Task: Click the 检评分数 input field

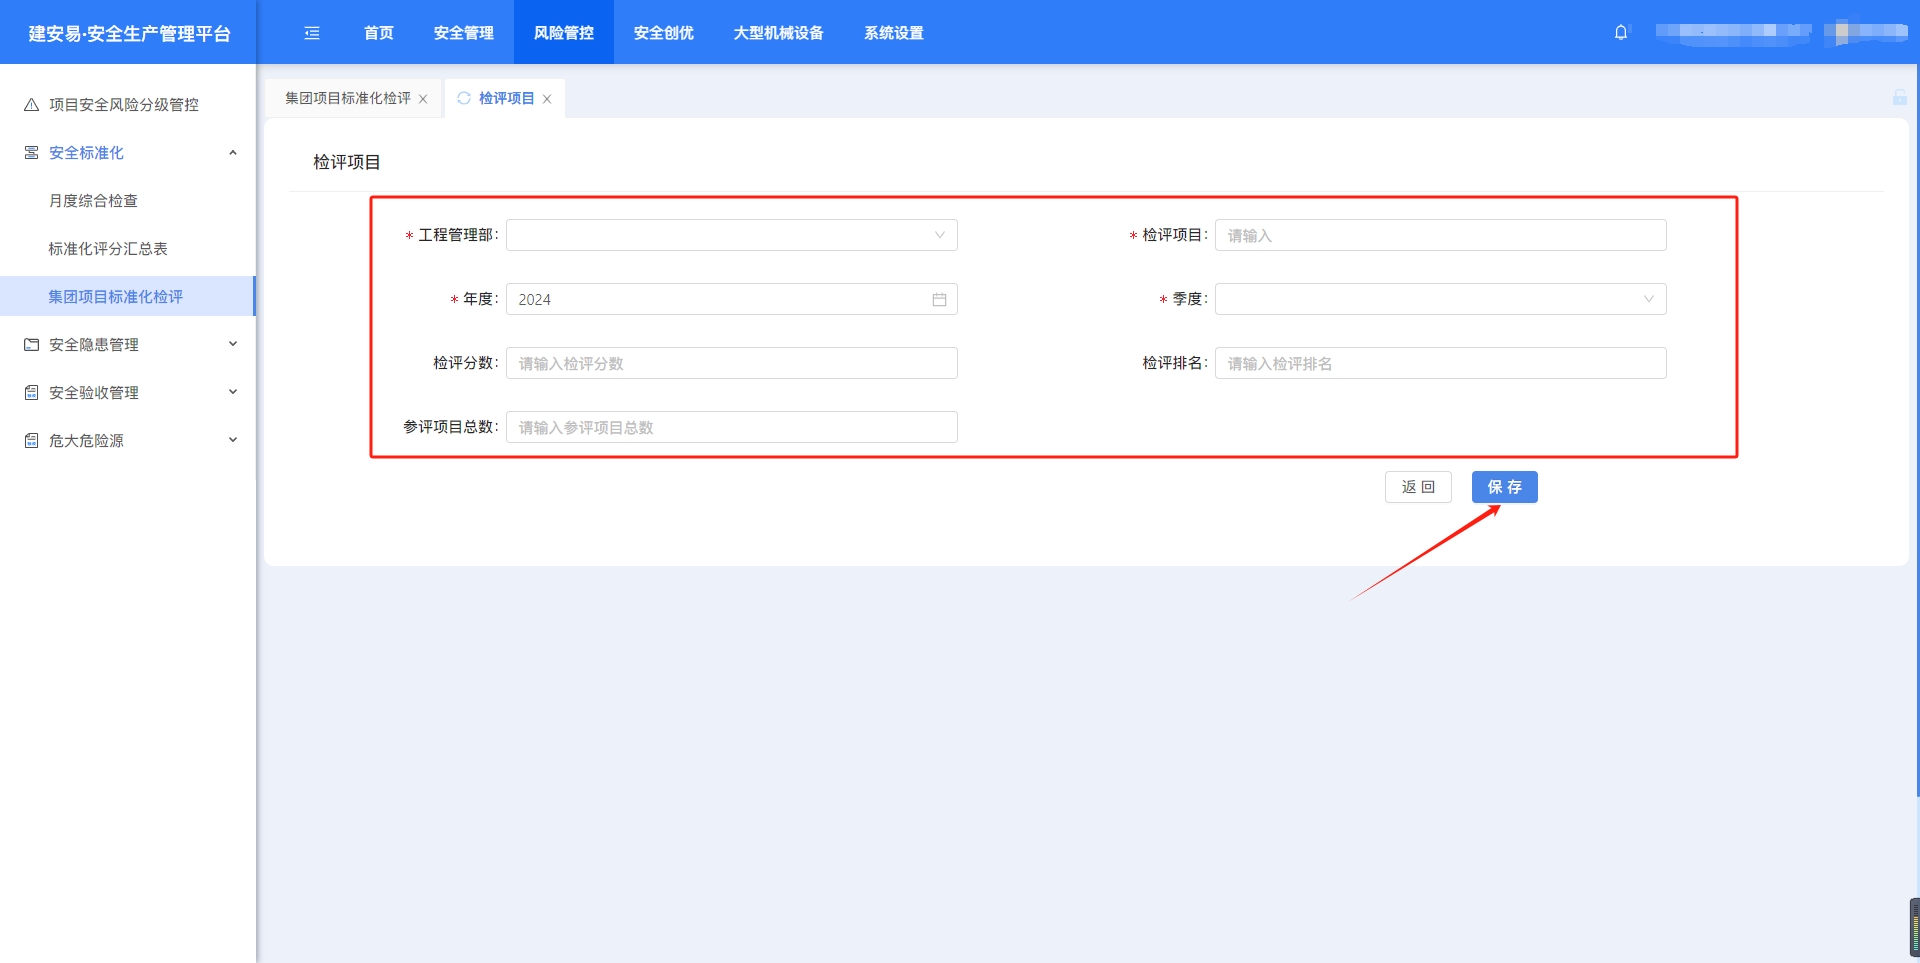Action: 731,363
